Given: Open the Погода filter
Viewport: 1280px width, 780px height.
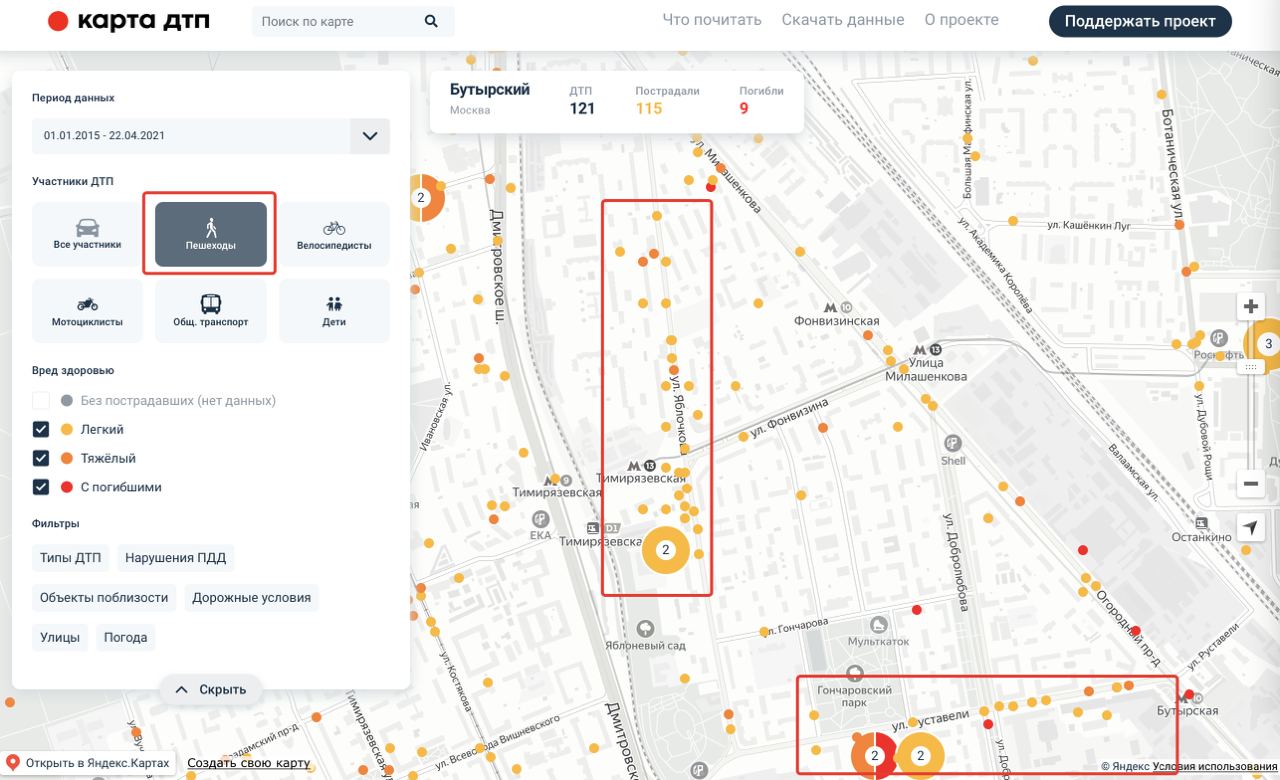Looking at the screenshot, I should pos(125,637).
